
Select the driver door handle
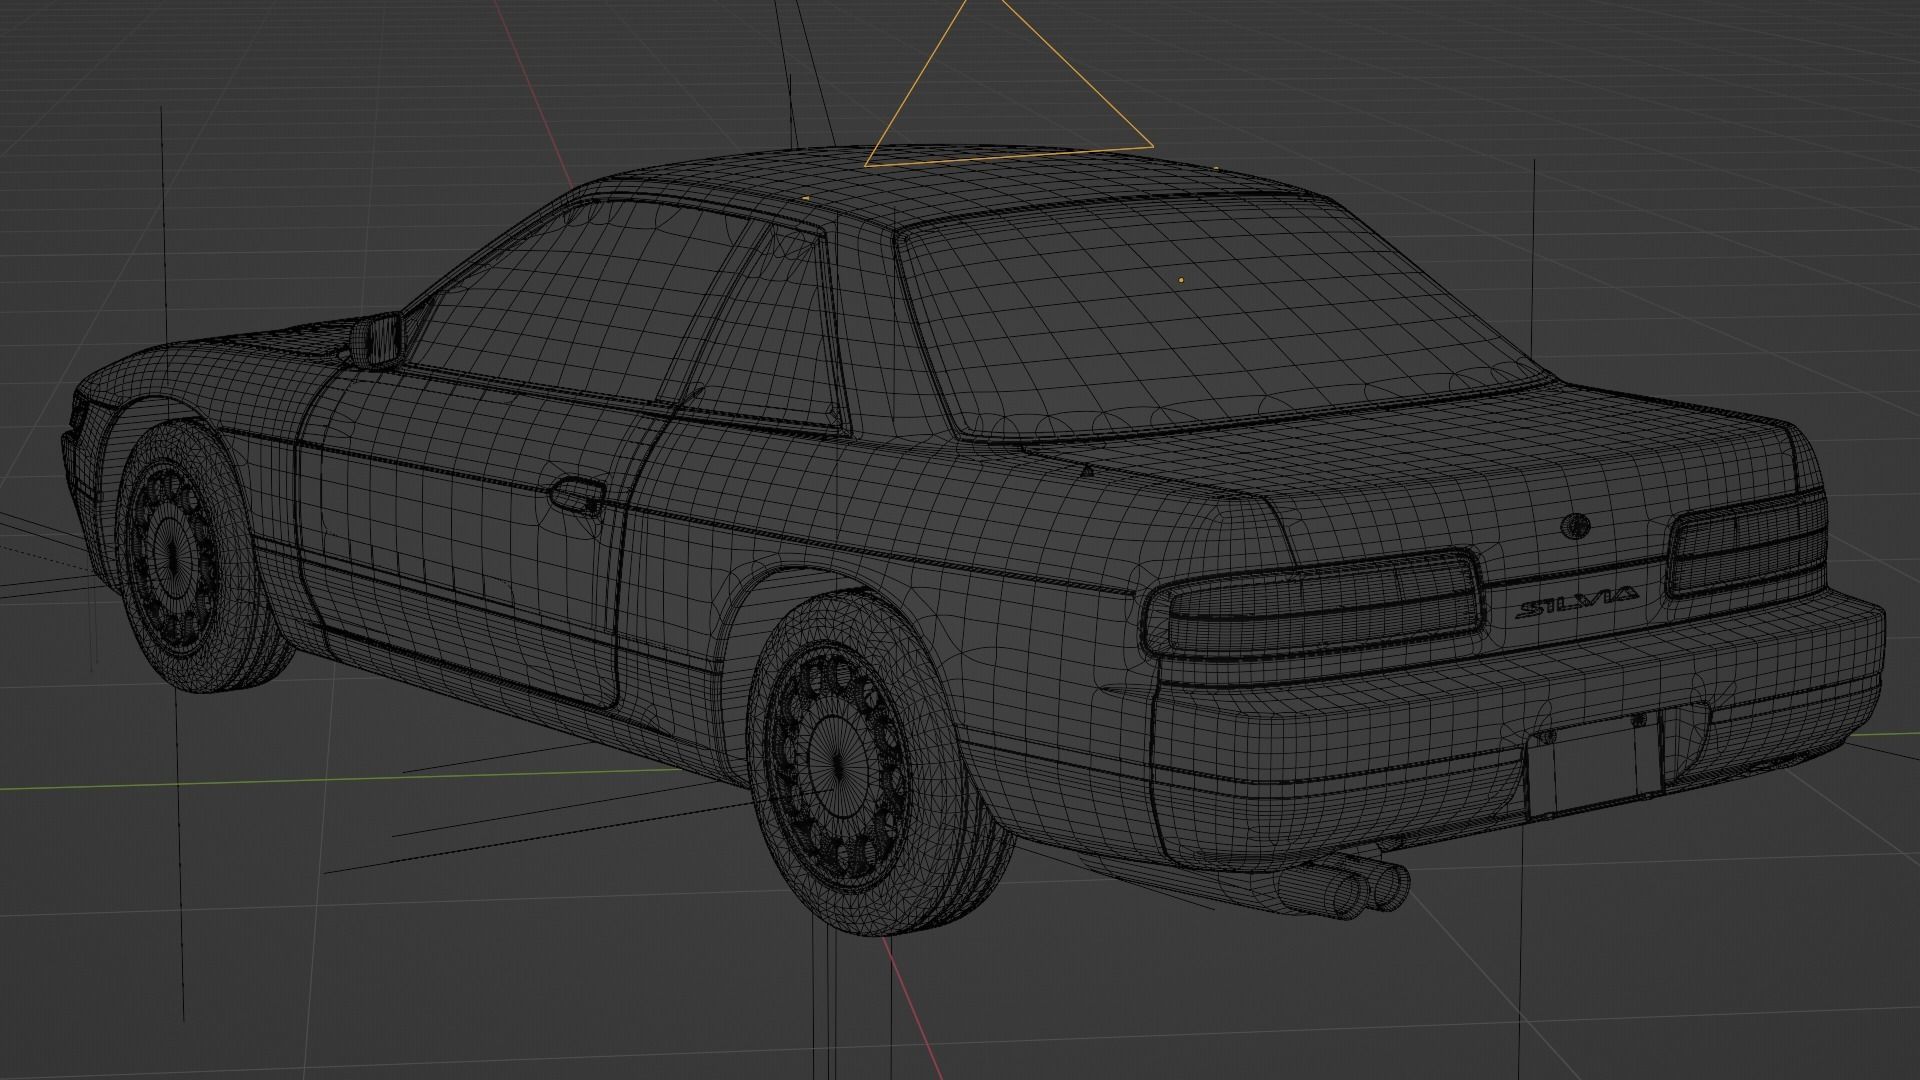(577, 495)
